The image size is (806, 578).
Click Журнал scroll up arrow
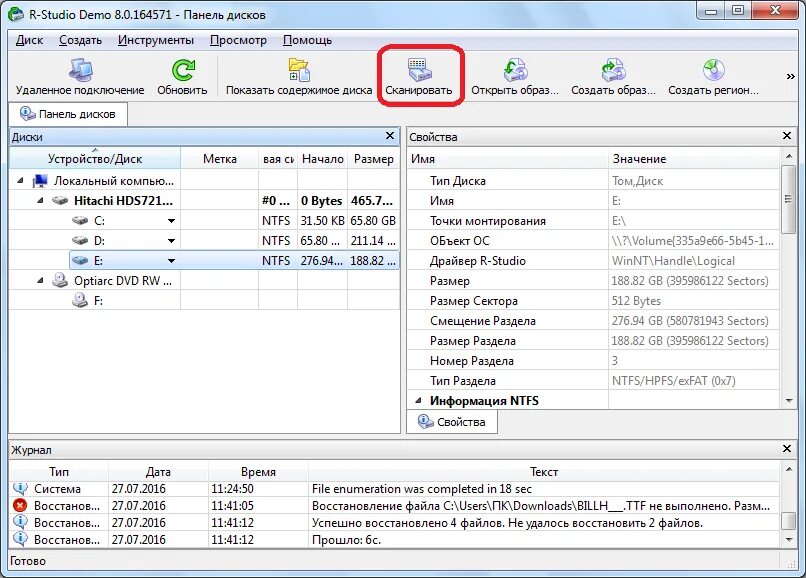coord(788,469)
